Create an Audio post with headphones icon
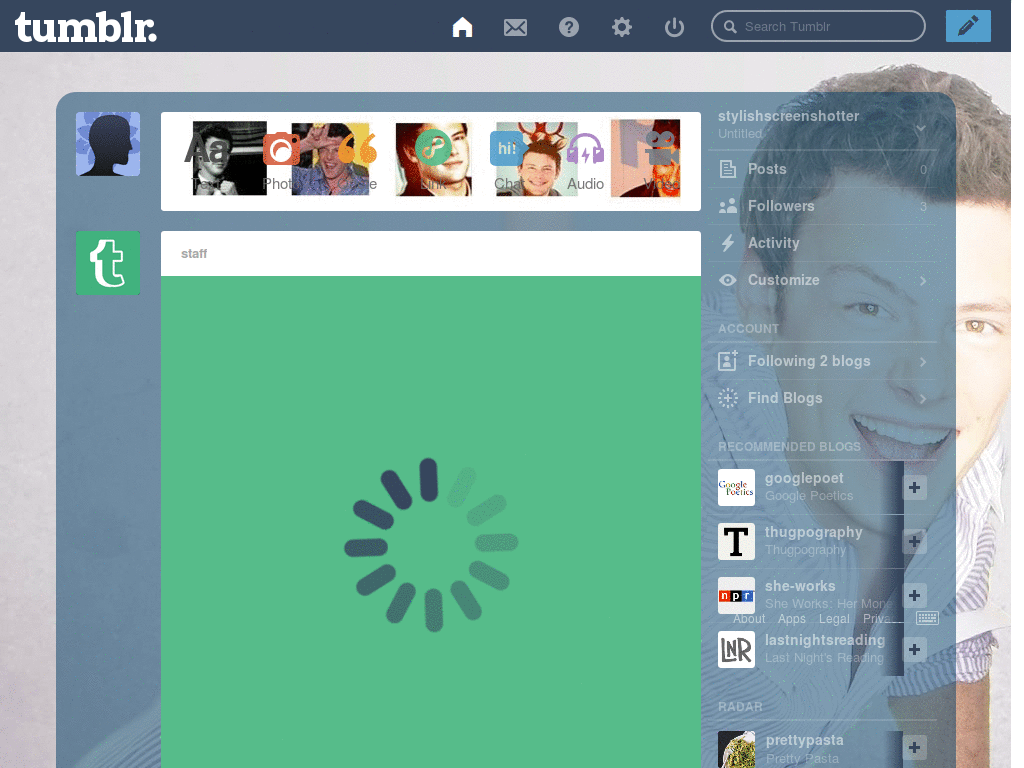This screenshot has width=1024, height=768. 585,161
